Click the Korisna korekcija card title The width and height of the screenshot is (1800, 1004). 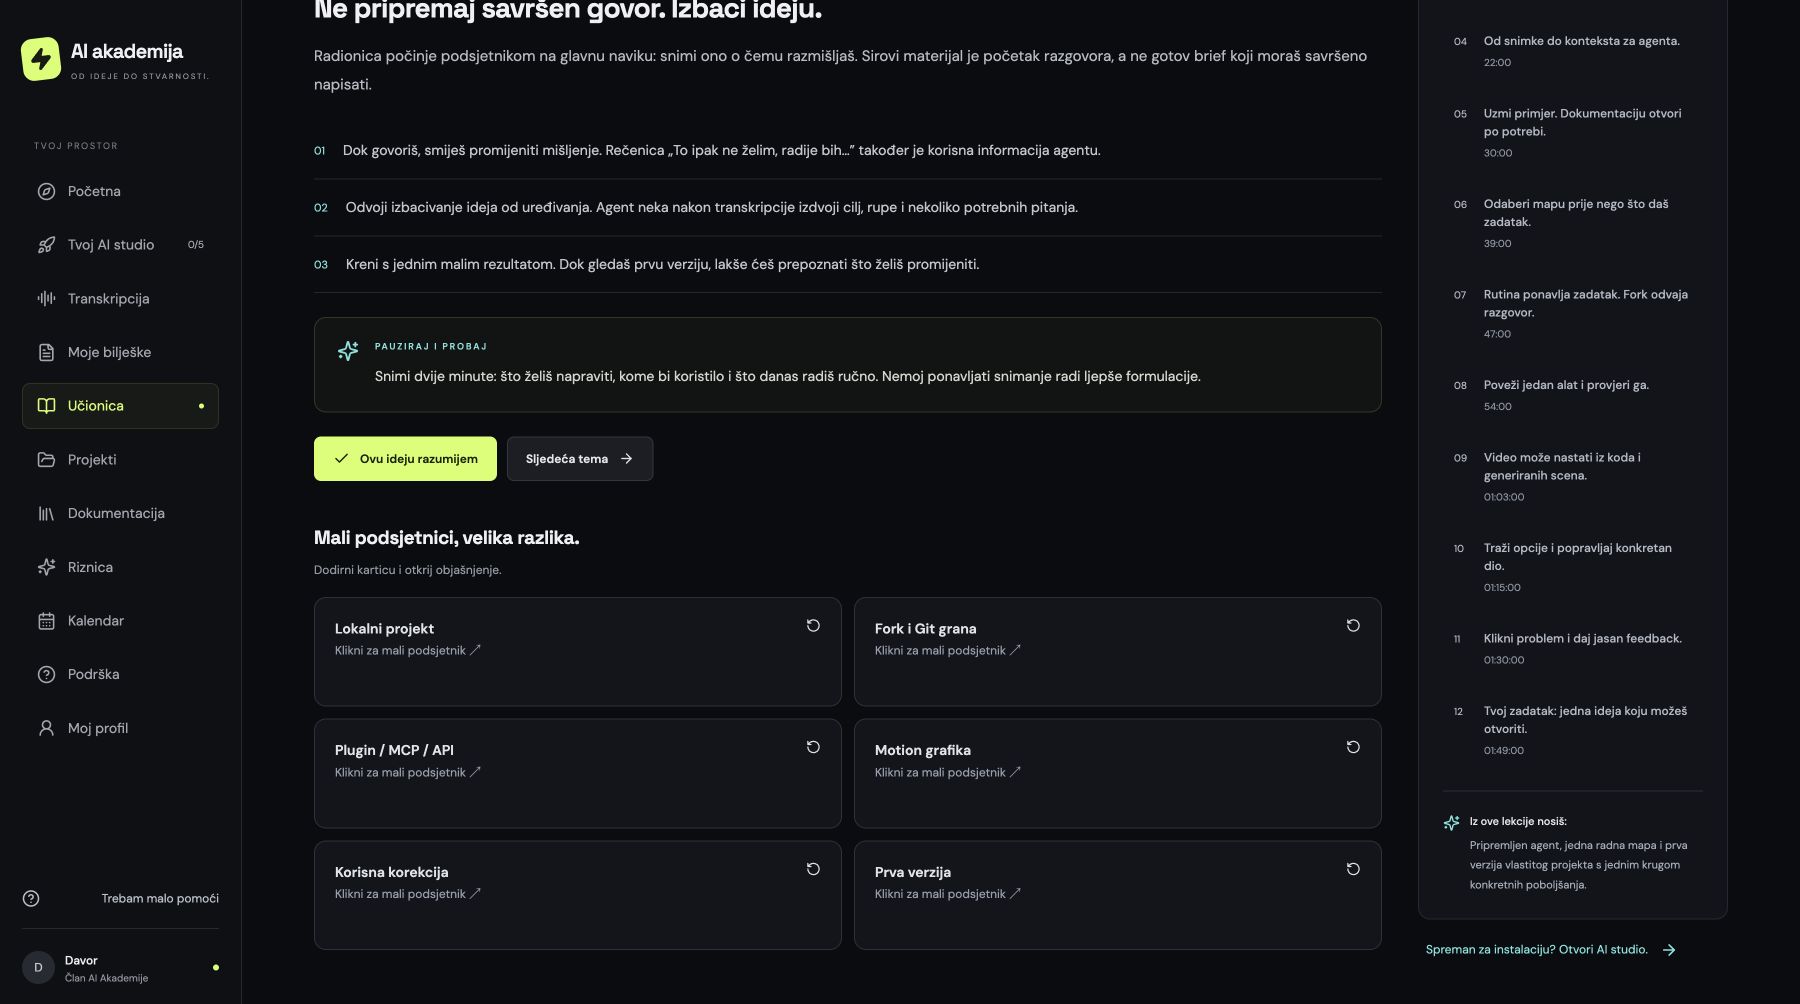(x=391, y=872)
